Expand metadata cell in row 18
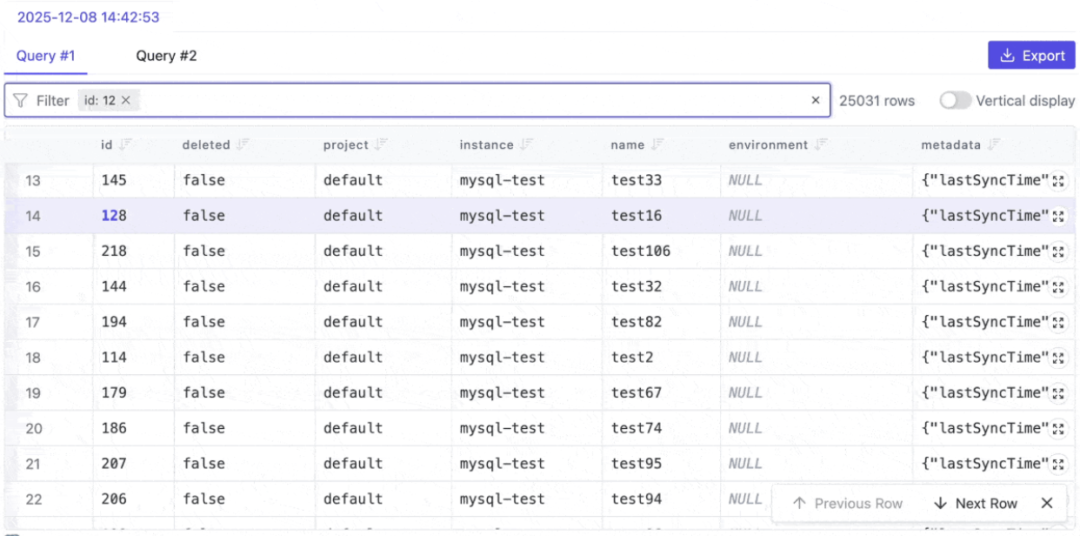The image size is (1080, 536). (1059, 358)
